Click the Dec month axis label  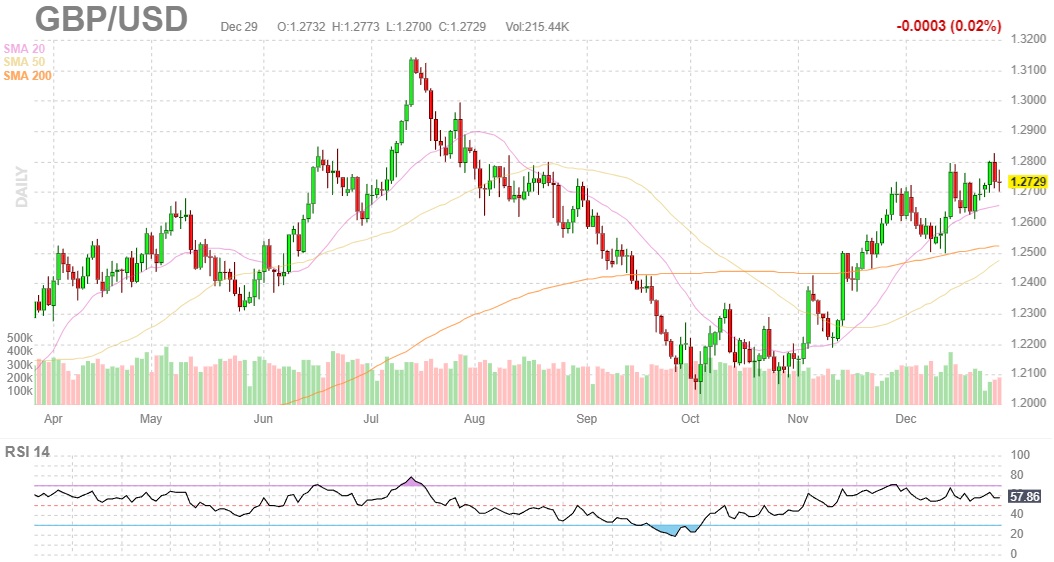click(x=905, y=419)
